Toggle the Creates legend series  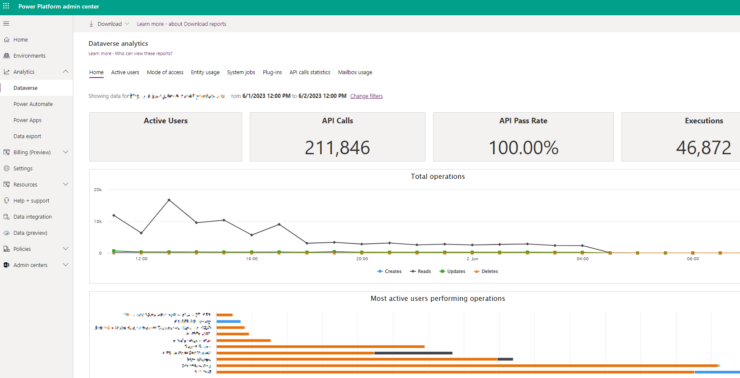(x=389, y=271)
